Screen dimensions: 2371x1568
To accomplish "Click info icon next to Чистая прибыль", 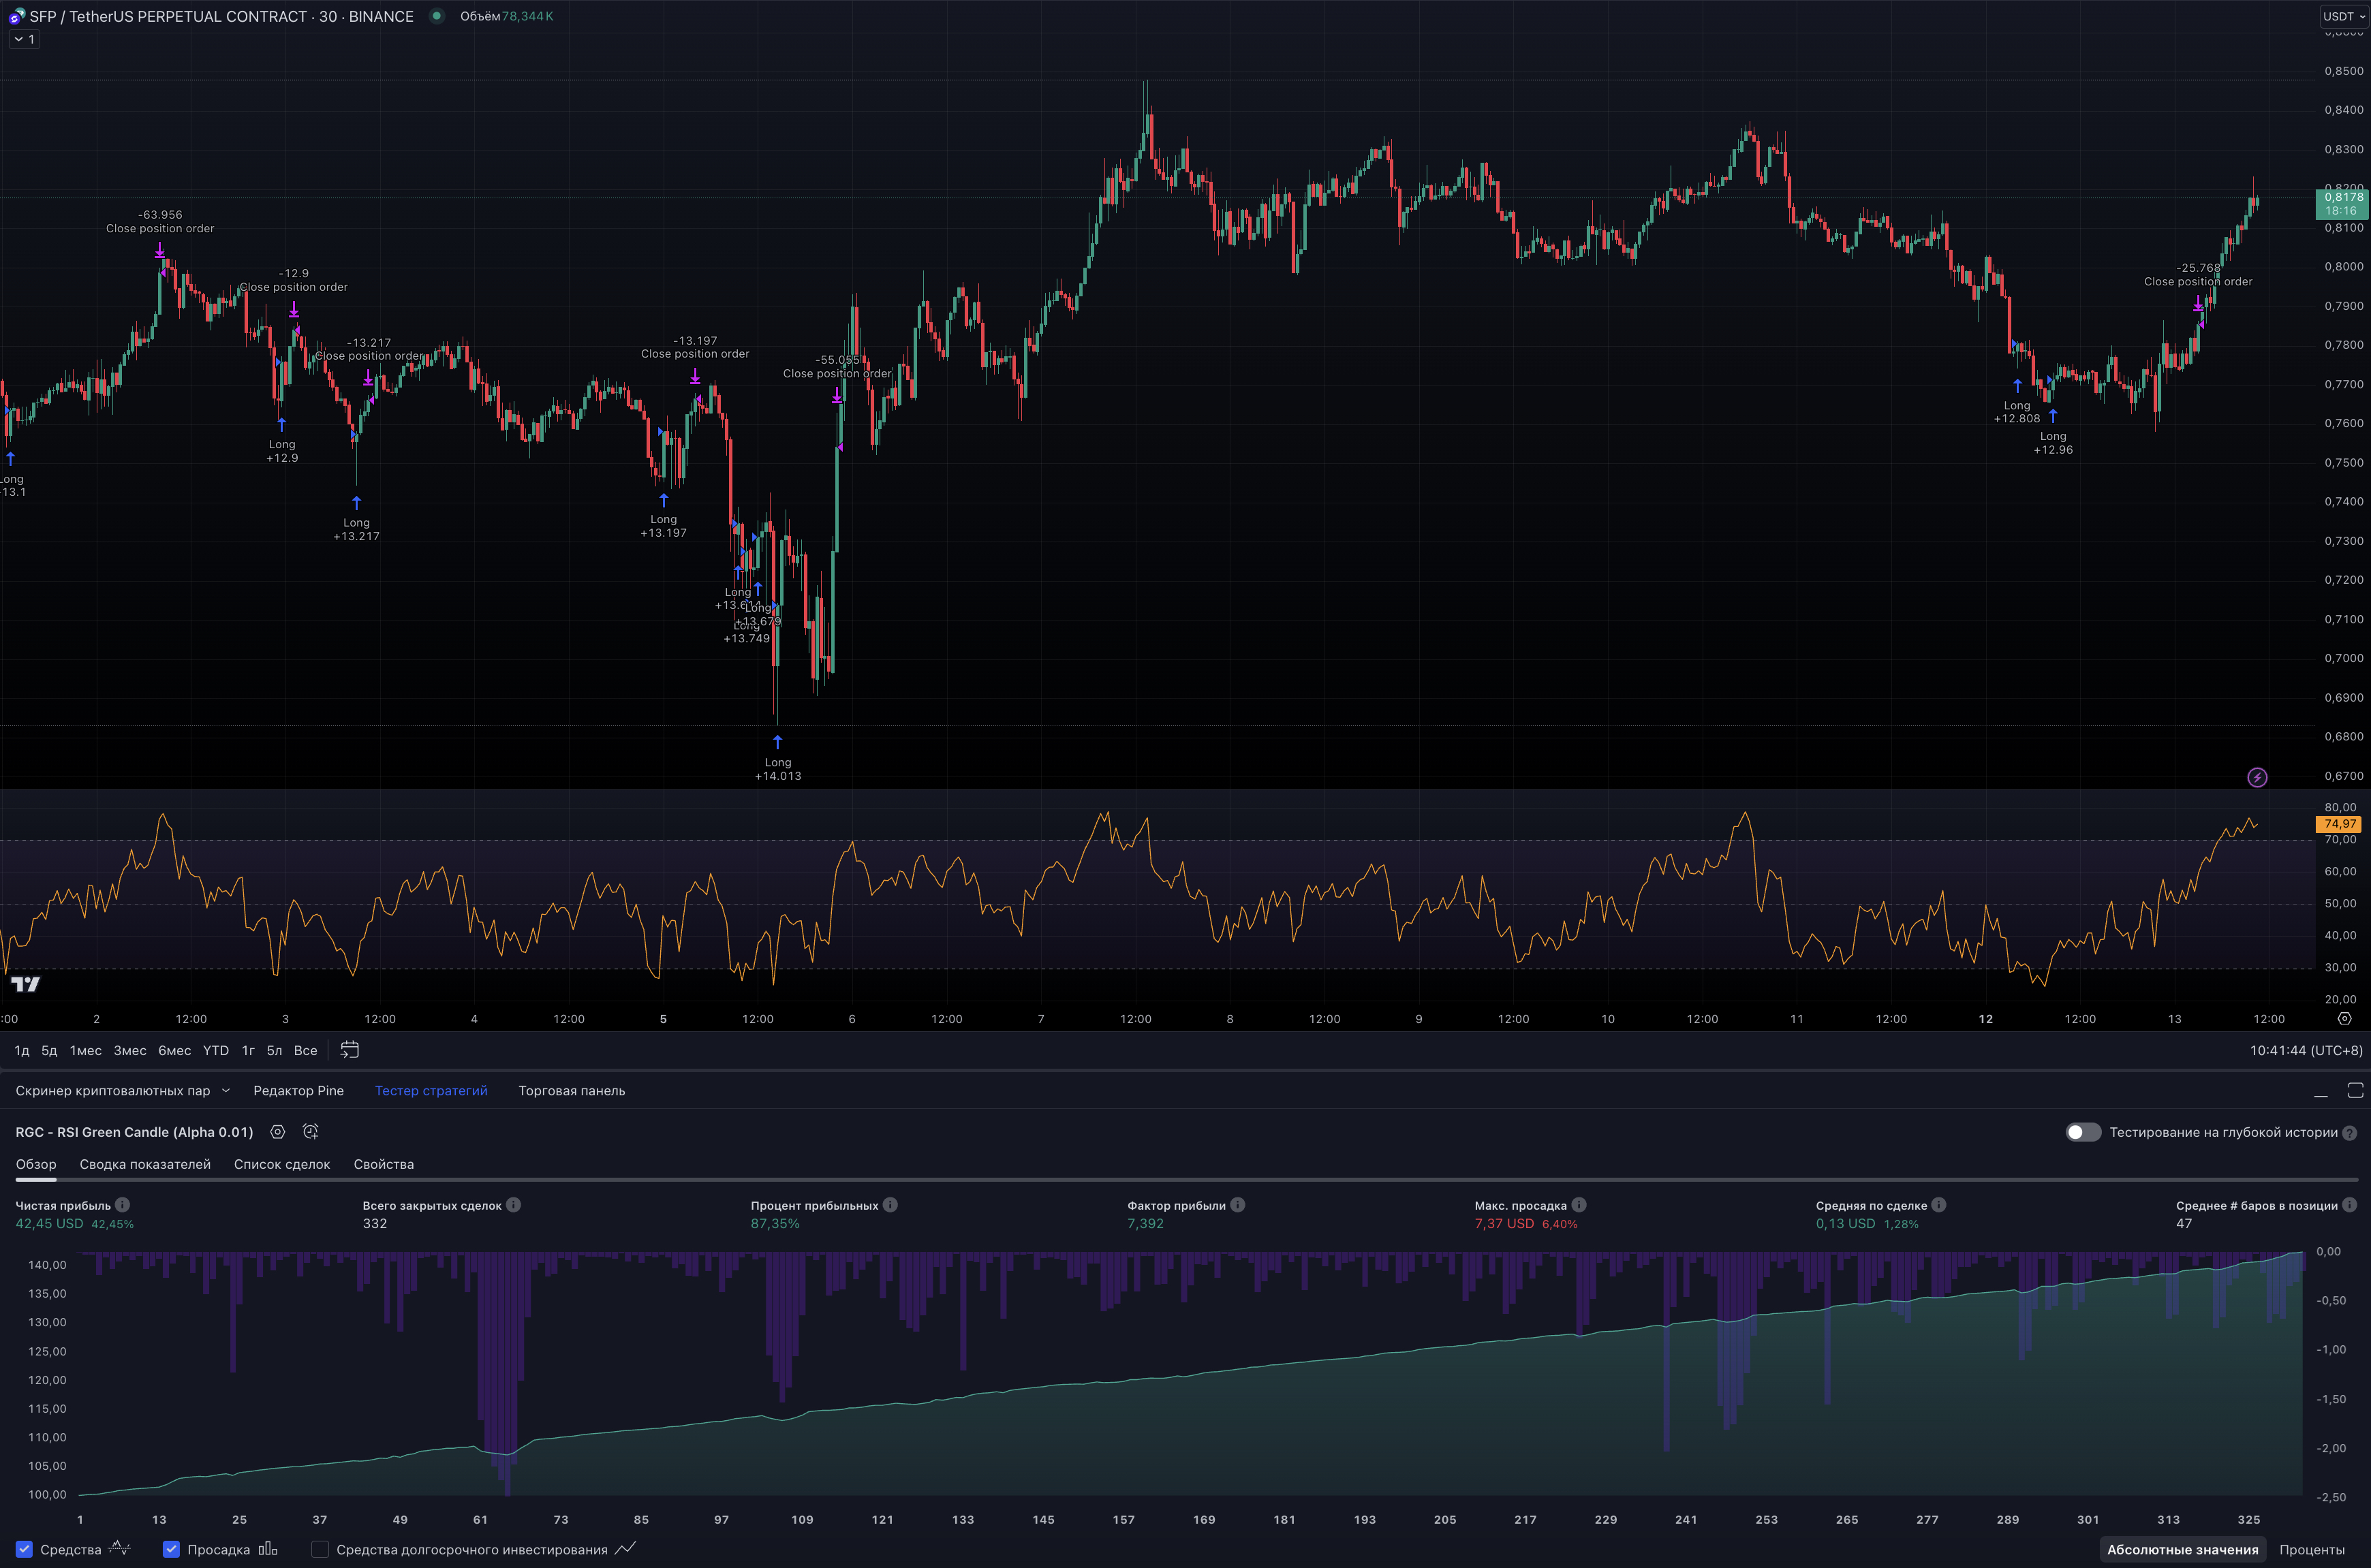I will [x=123, y=1205].
